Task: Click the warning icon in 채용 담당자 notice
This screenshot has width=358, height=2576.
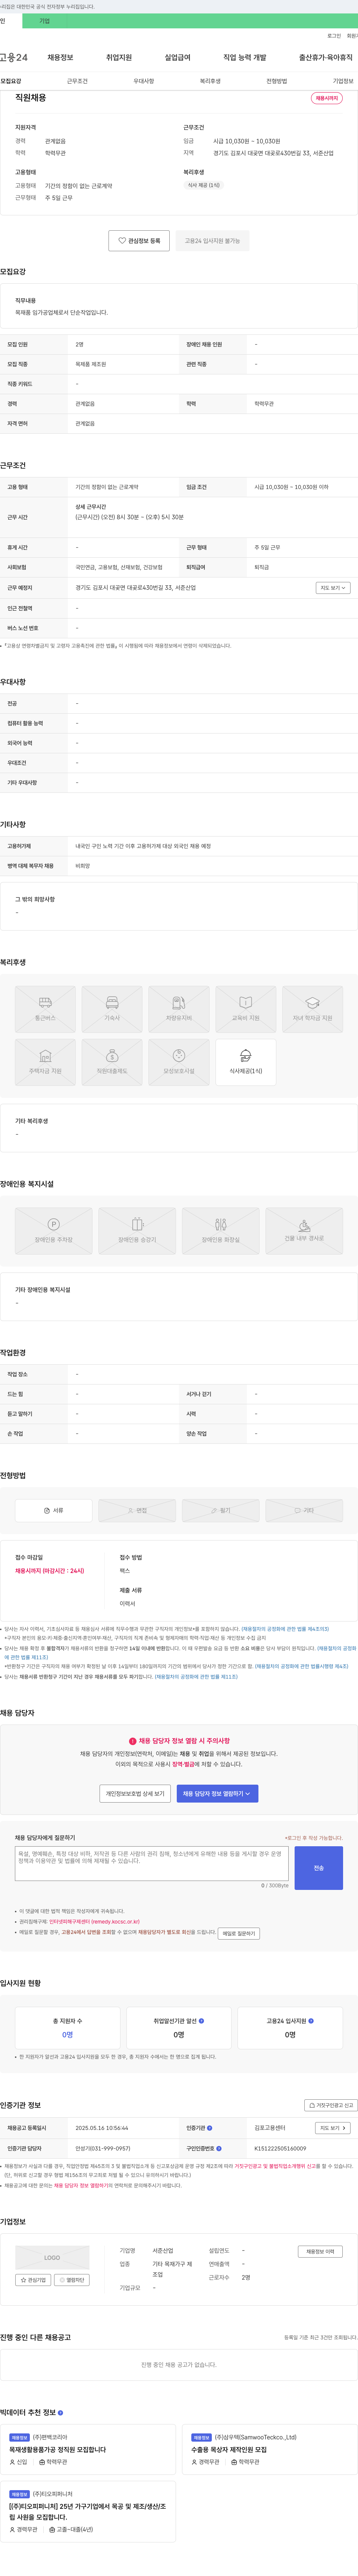Action: pyautogui.click(x=133, y=1741)
